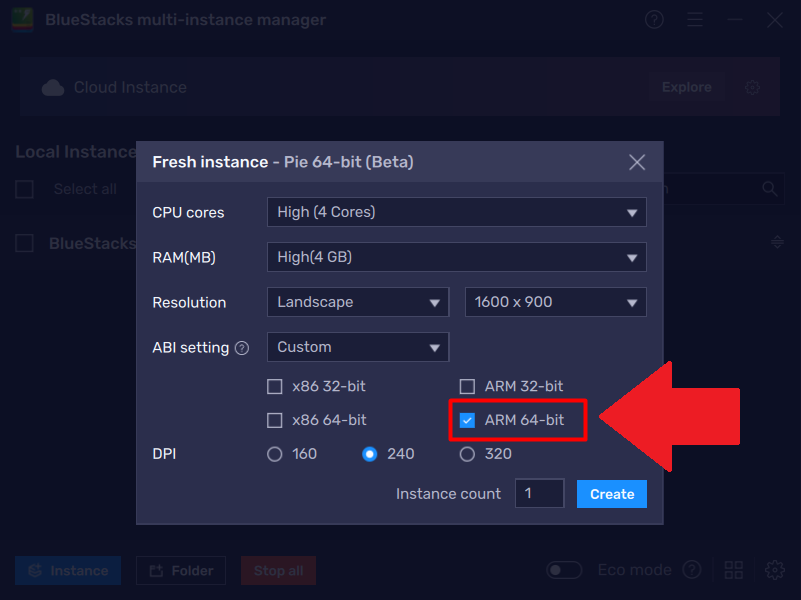This screenshot has height=600, width=801.
Task: Open Cloud Instance settings gear
Action: click(752, 87)
